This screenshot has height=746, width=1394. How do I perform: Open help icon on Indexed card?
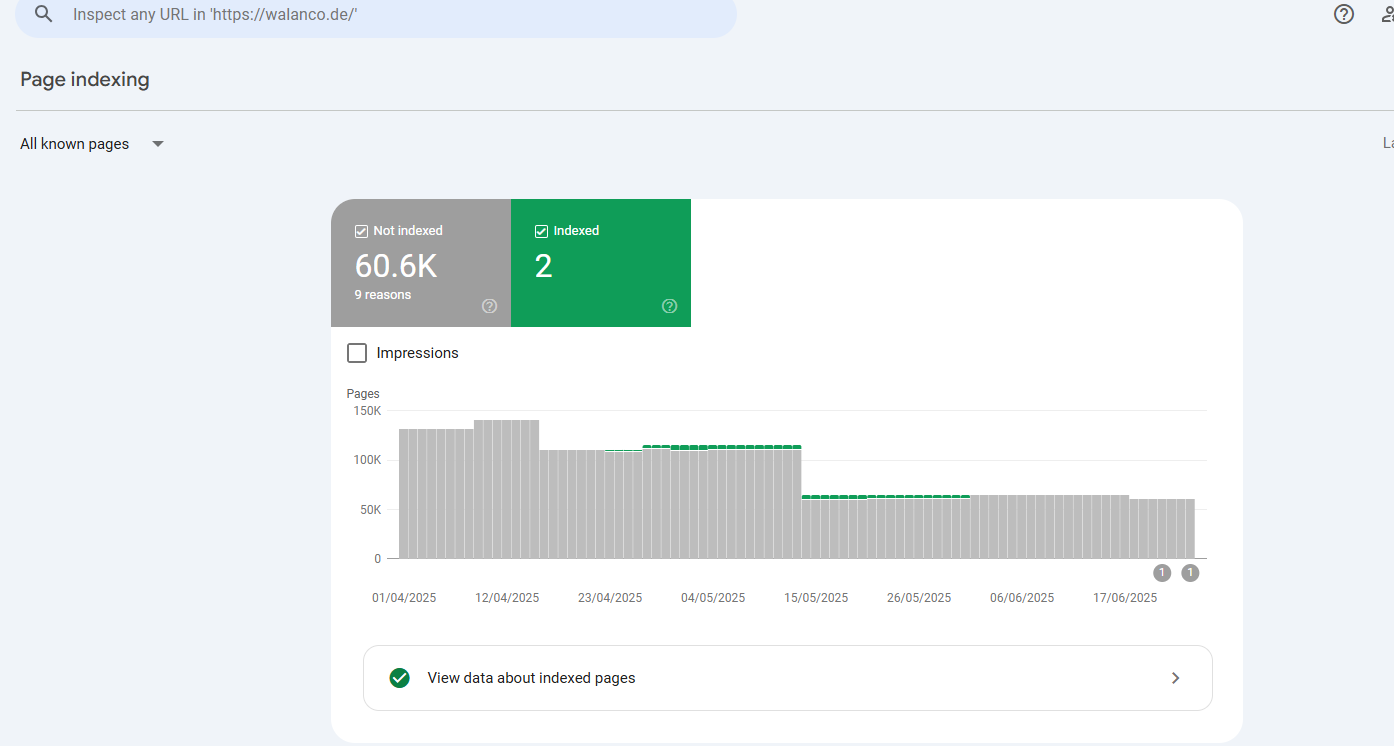pos(670,306)
